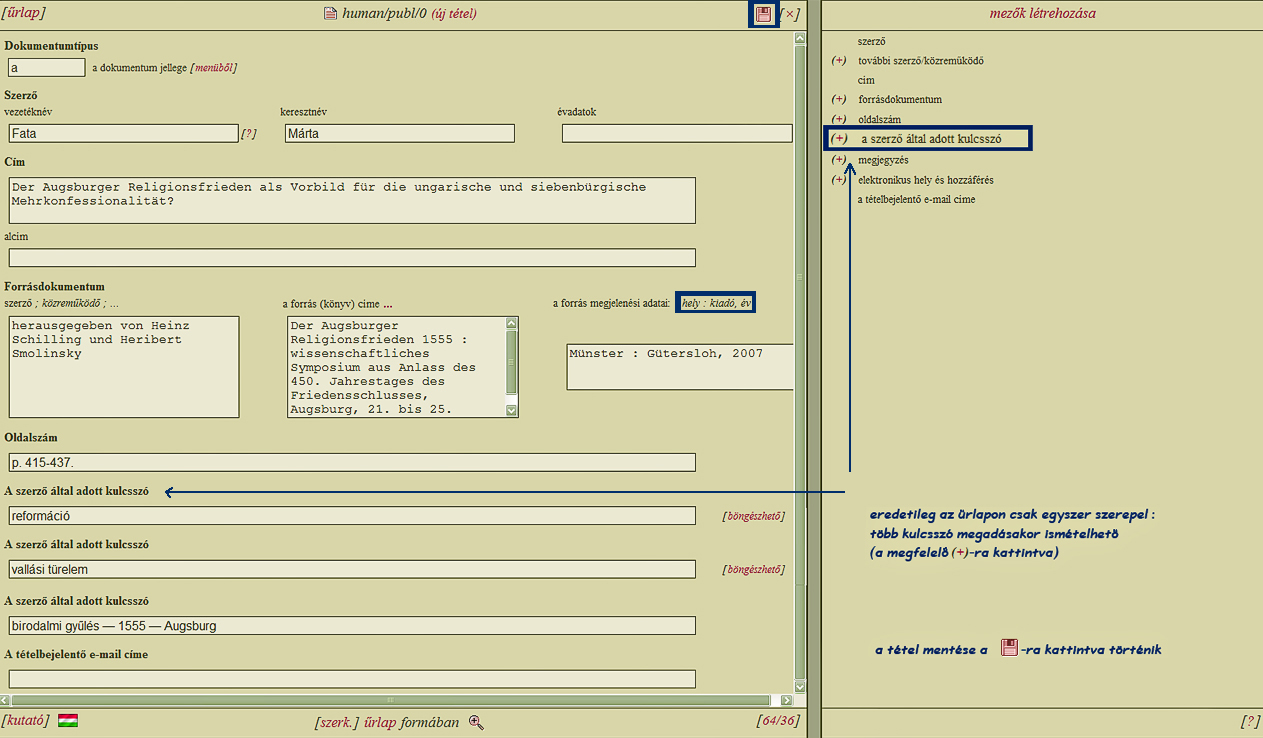Click the Hungarian flag icon
This screenshot has width=1263, height=738.
(68, 721)
